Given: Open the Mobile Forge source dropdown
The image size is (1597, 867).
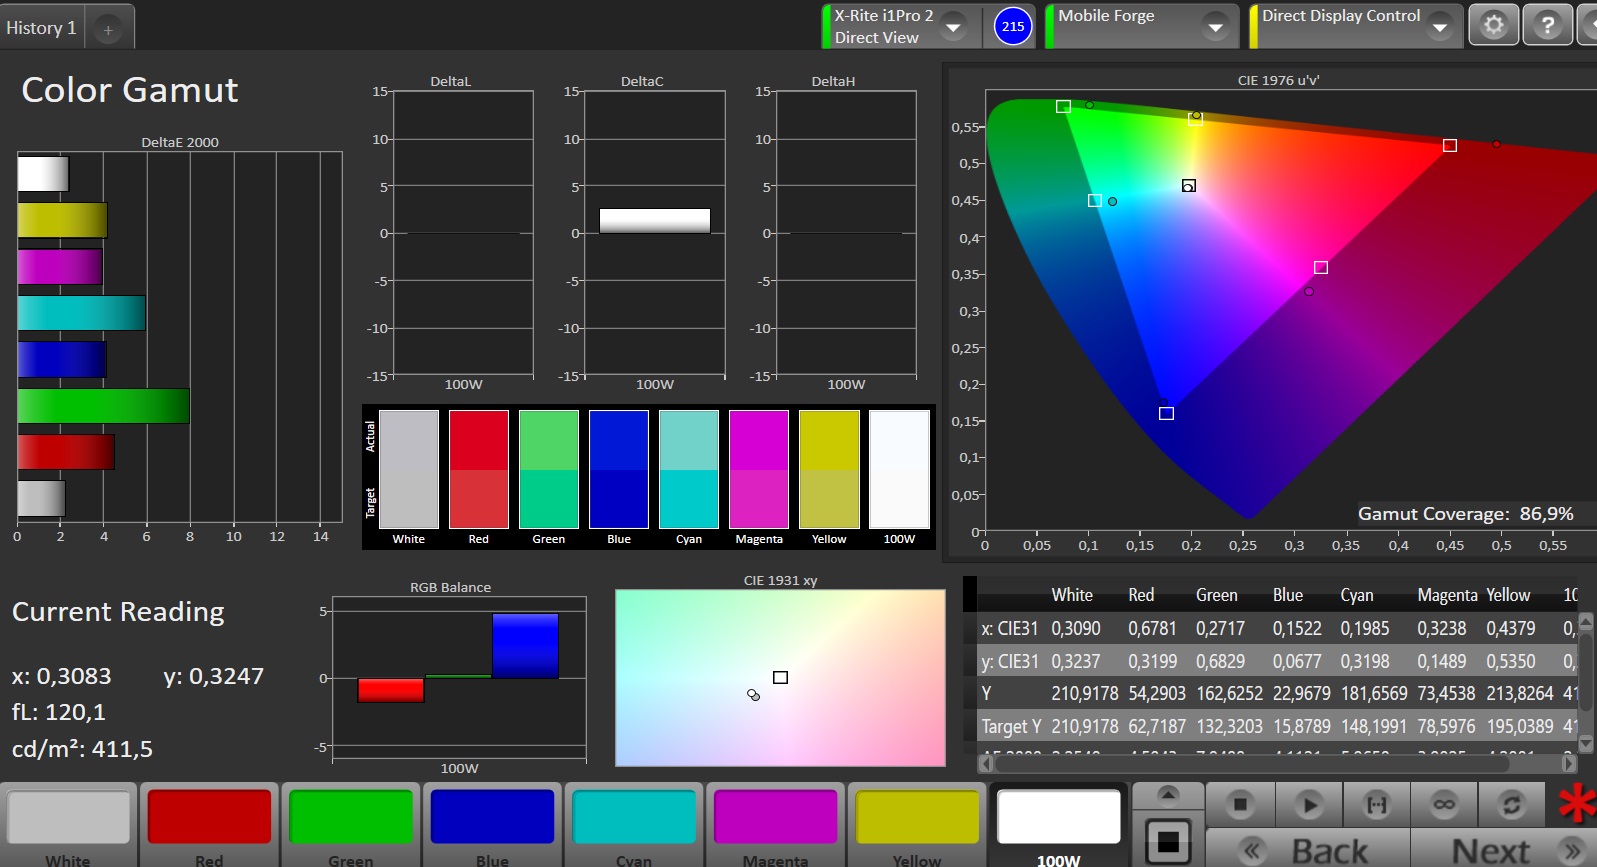Looking at the screenshot, I should pos(1215,27).
